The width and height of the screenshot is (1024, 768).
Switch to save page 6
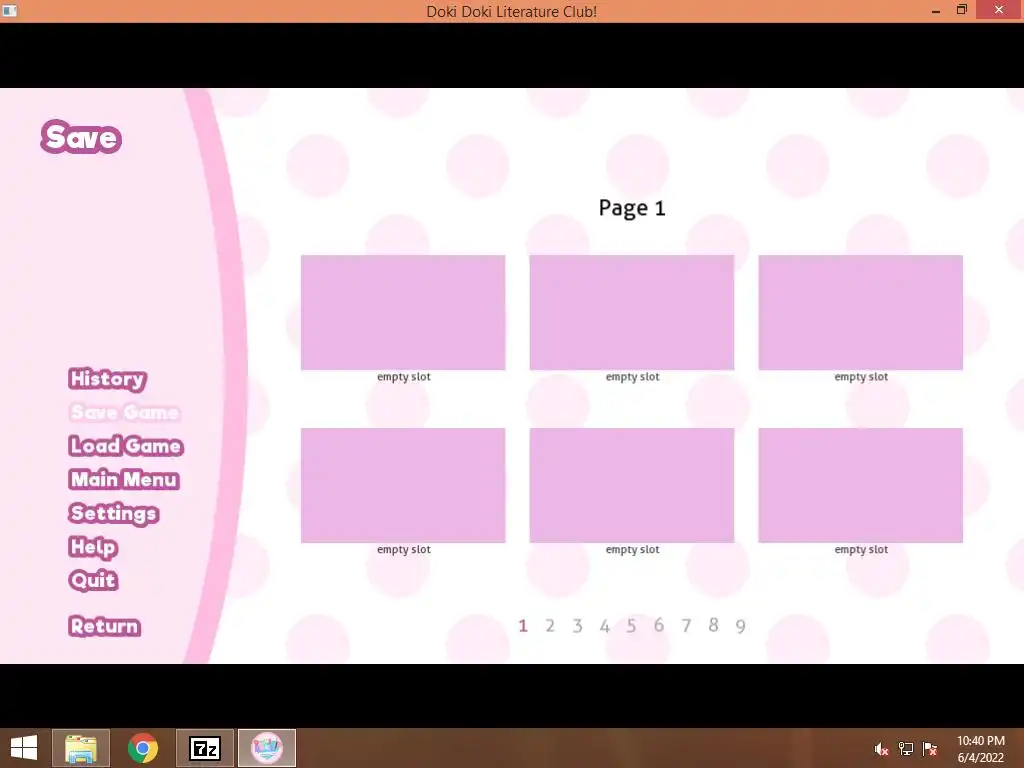[659, 626]
